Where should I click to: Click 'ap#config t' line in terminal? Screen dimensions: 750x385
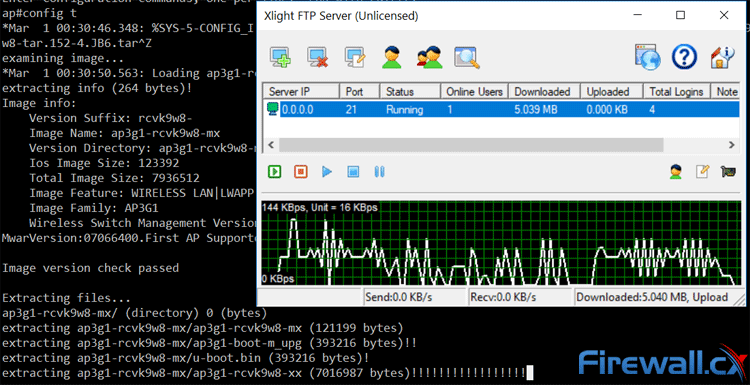pos(39,13)
